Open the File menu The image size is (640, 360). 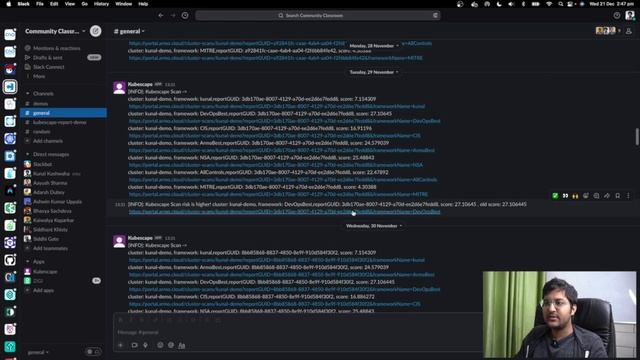point(40,4)
